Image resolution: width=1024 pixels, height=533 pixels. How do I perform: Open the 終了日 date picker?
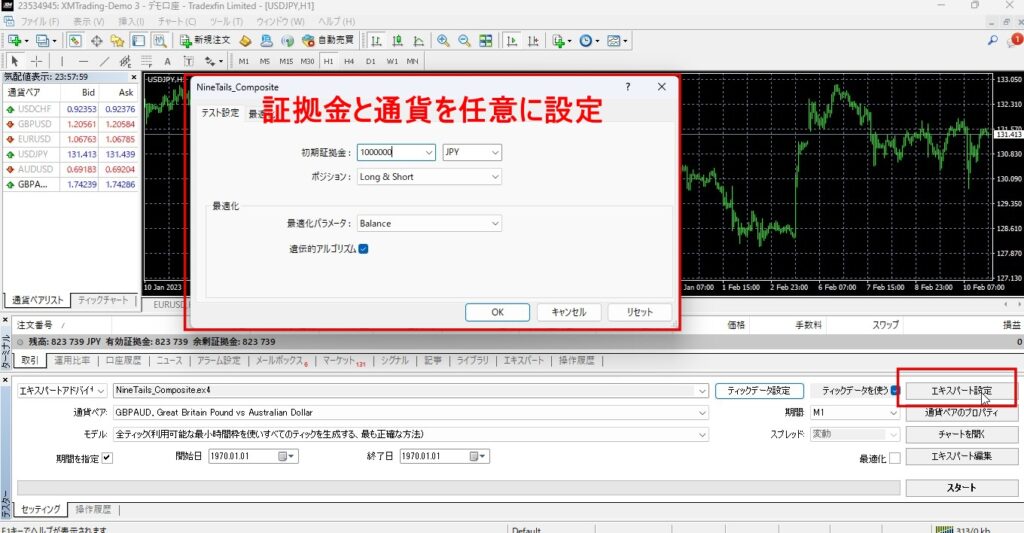(478, 456)
